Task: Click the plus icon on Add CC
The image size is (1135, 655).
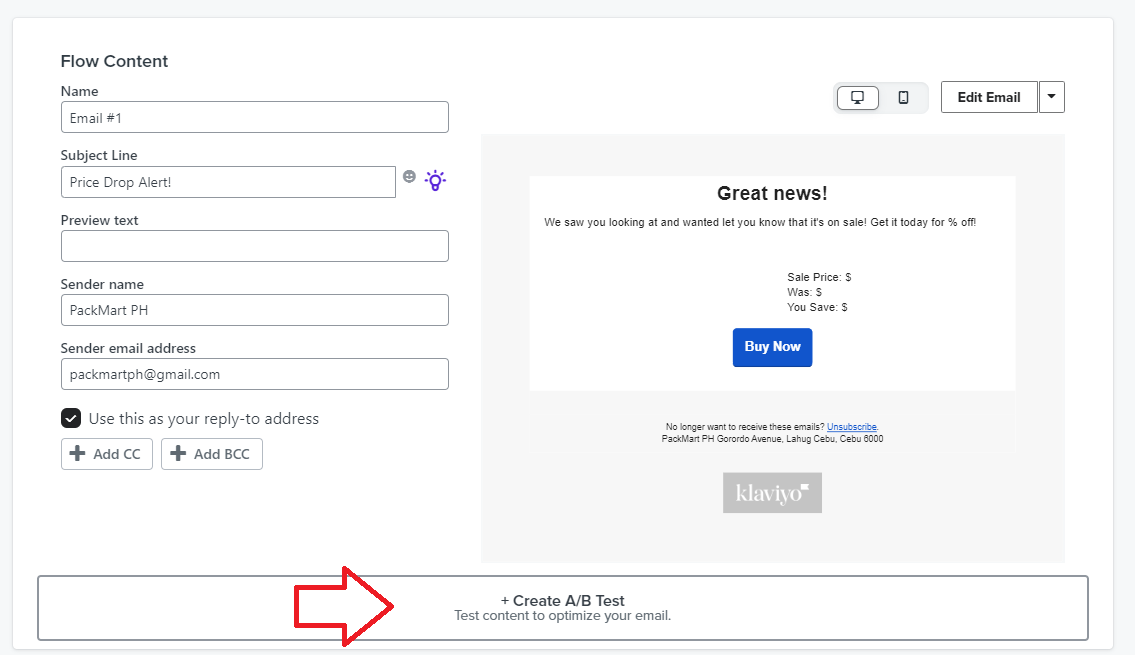Action: click(77, 454)
